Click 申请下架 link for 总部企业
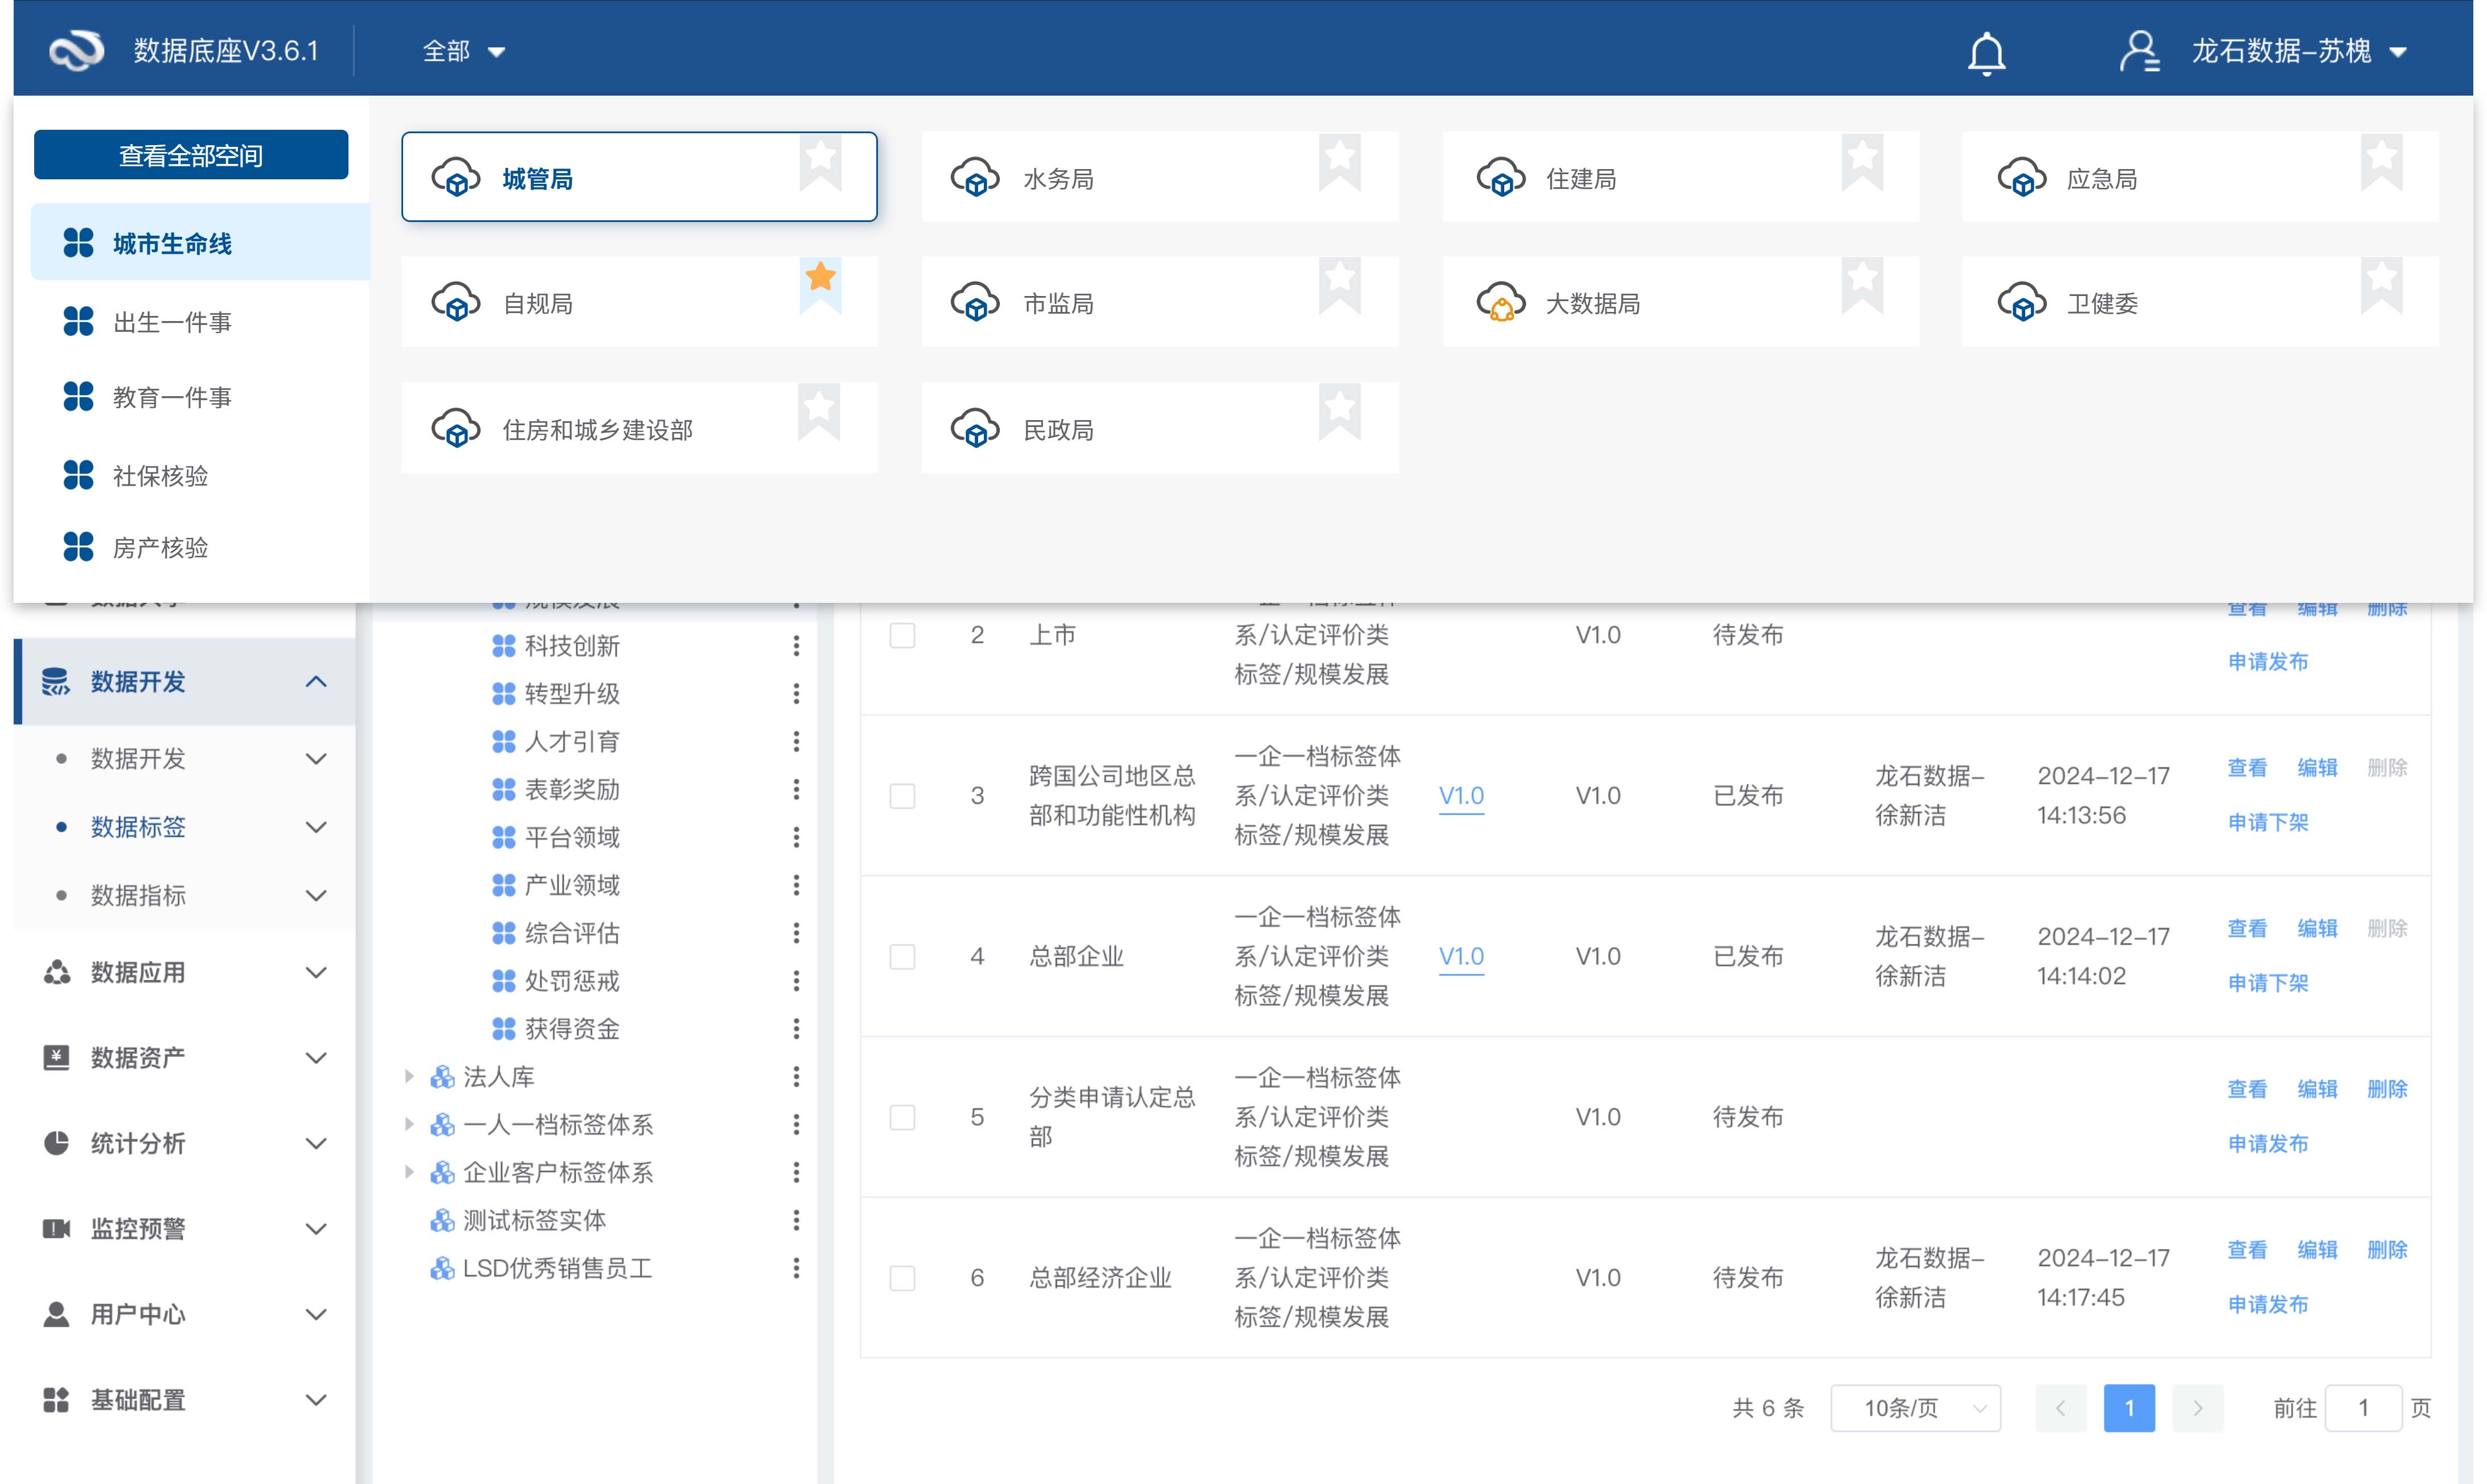Image resolution: width=2487 pixels, height=1484 pixels. tap(2267, 983)
